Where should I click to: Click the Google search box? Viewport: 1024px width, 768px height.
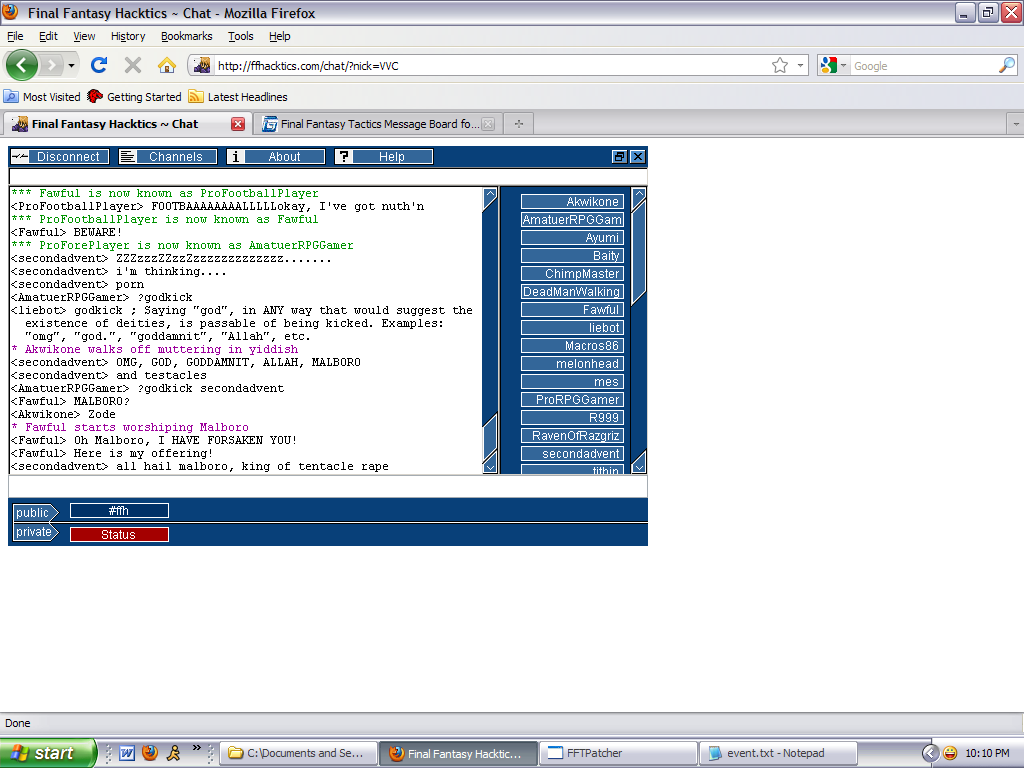[923, 65]
